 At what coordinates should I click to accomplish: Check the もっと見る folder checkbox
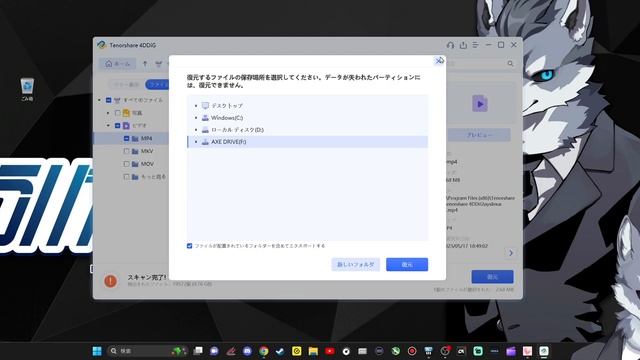[127, 177]
